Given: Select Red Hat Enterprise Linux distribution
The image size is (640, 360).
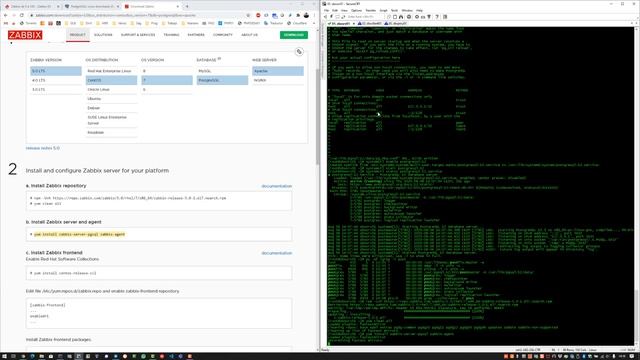Looking at the screenshot, I should pyautogui.click(x=111, y=71).
